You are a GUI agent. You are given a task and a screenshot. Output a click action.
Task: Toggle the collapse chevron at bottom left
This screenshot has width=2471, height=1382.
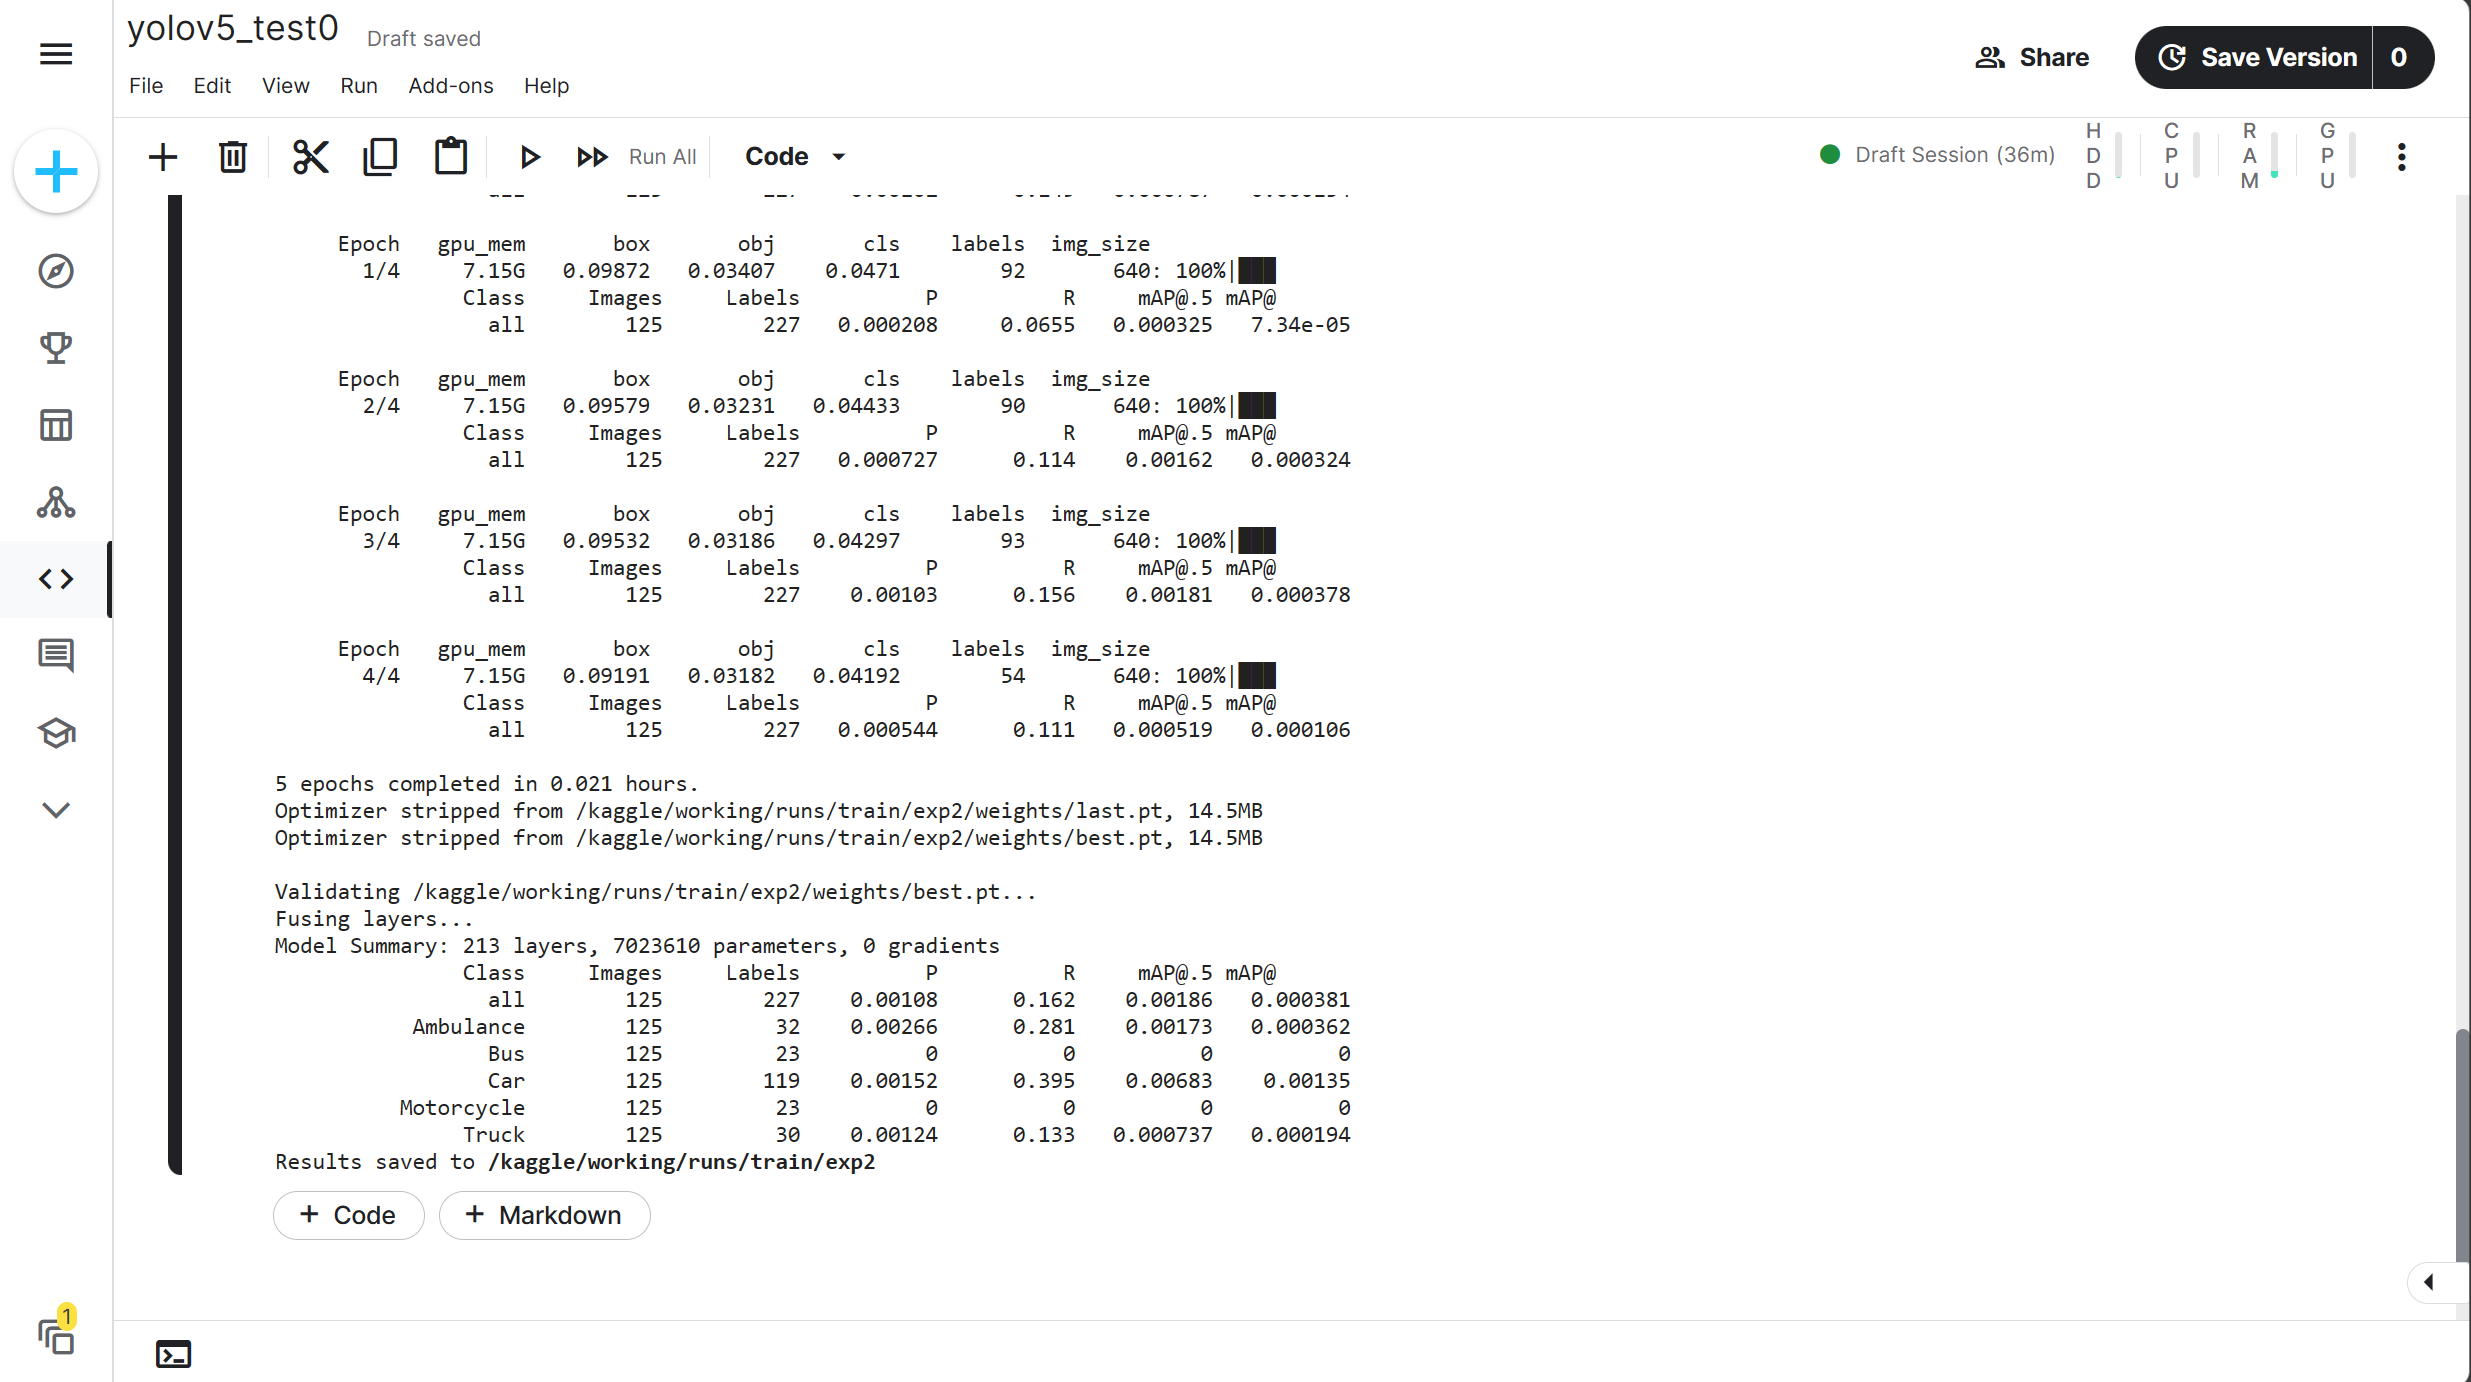tap(56, 810)
